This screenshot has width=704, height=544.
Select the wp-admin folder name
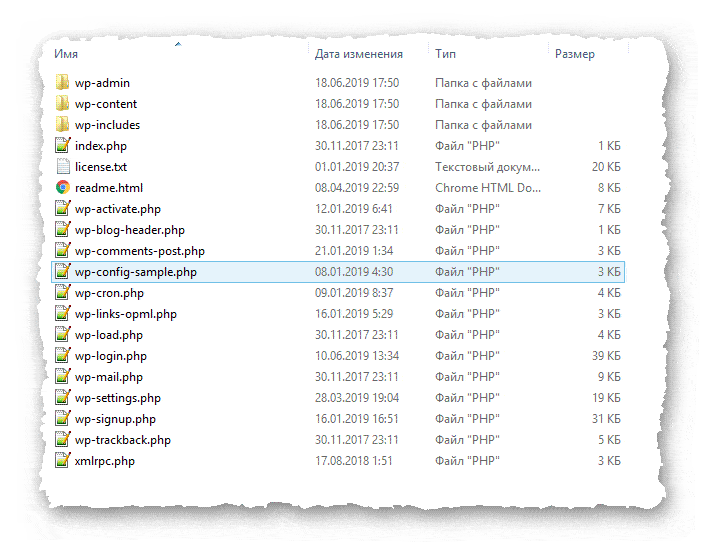pos(102,83)
